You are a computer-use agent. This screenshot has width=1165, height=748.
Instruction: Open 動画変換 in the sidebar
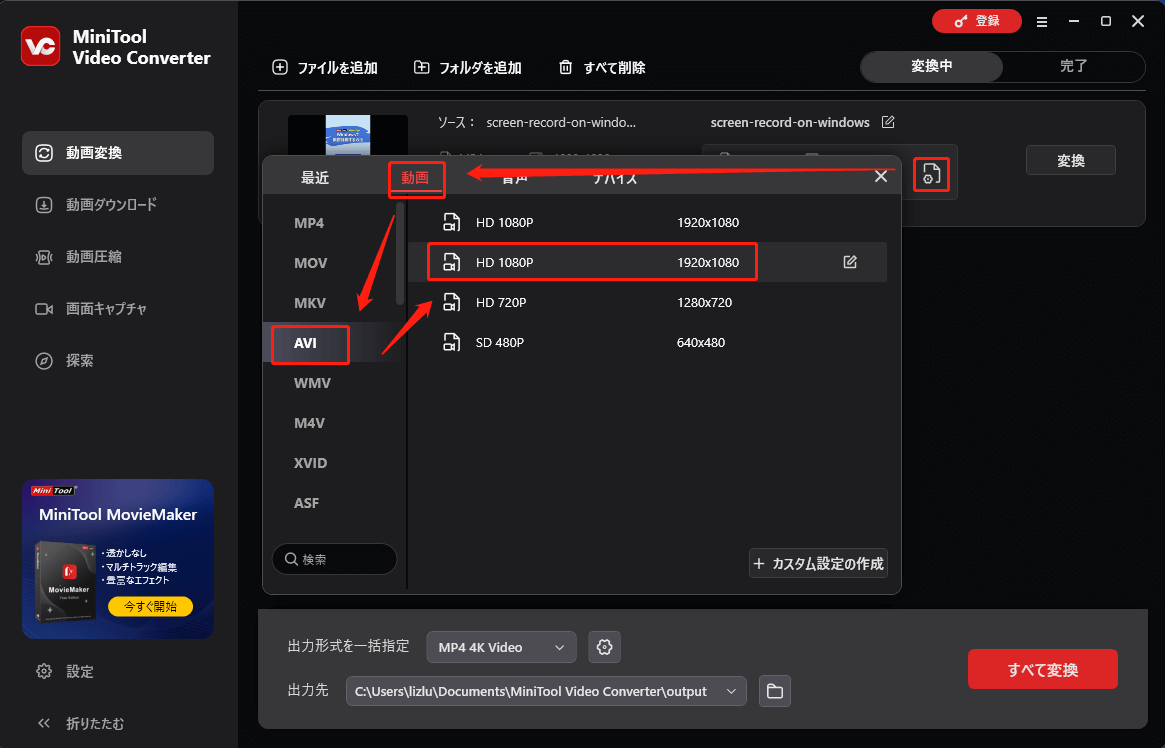click(118, 153)
